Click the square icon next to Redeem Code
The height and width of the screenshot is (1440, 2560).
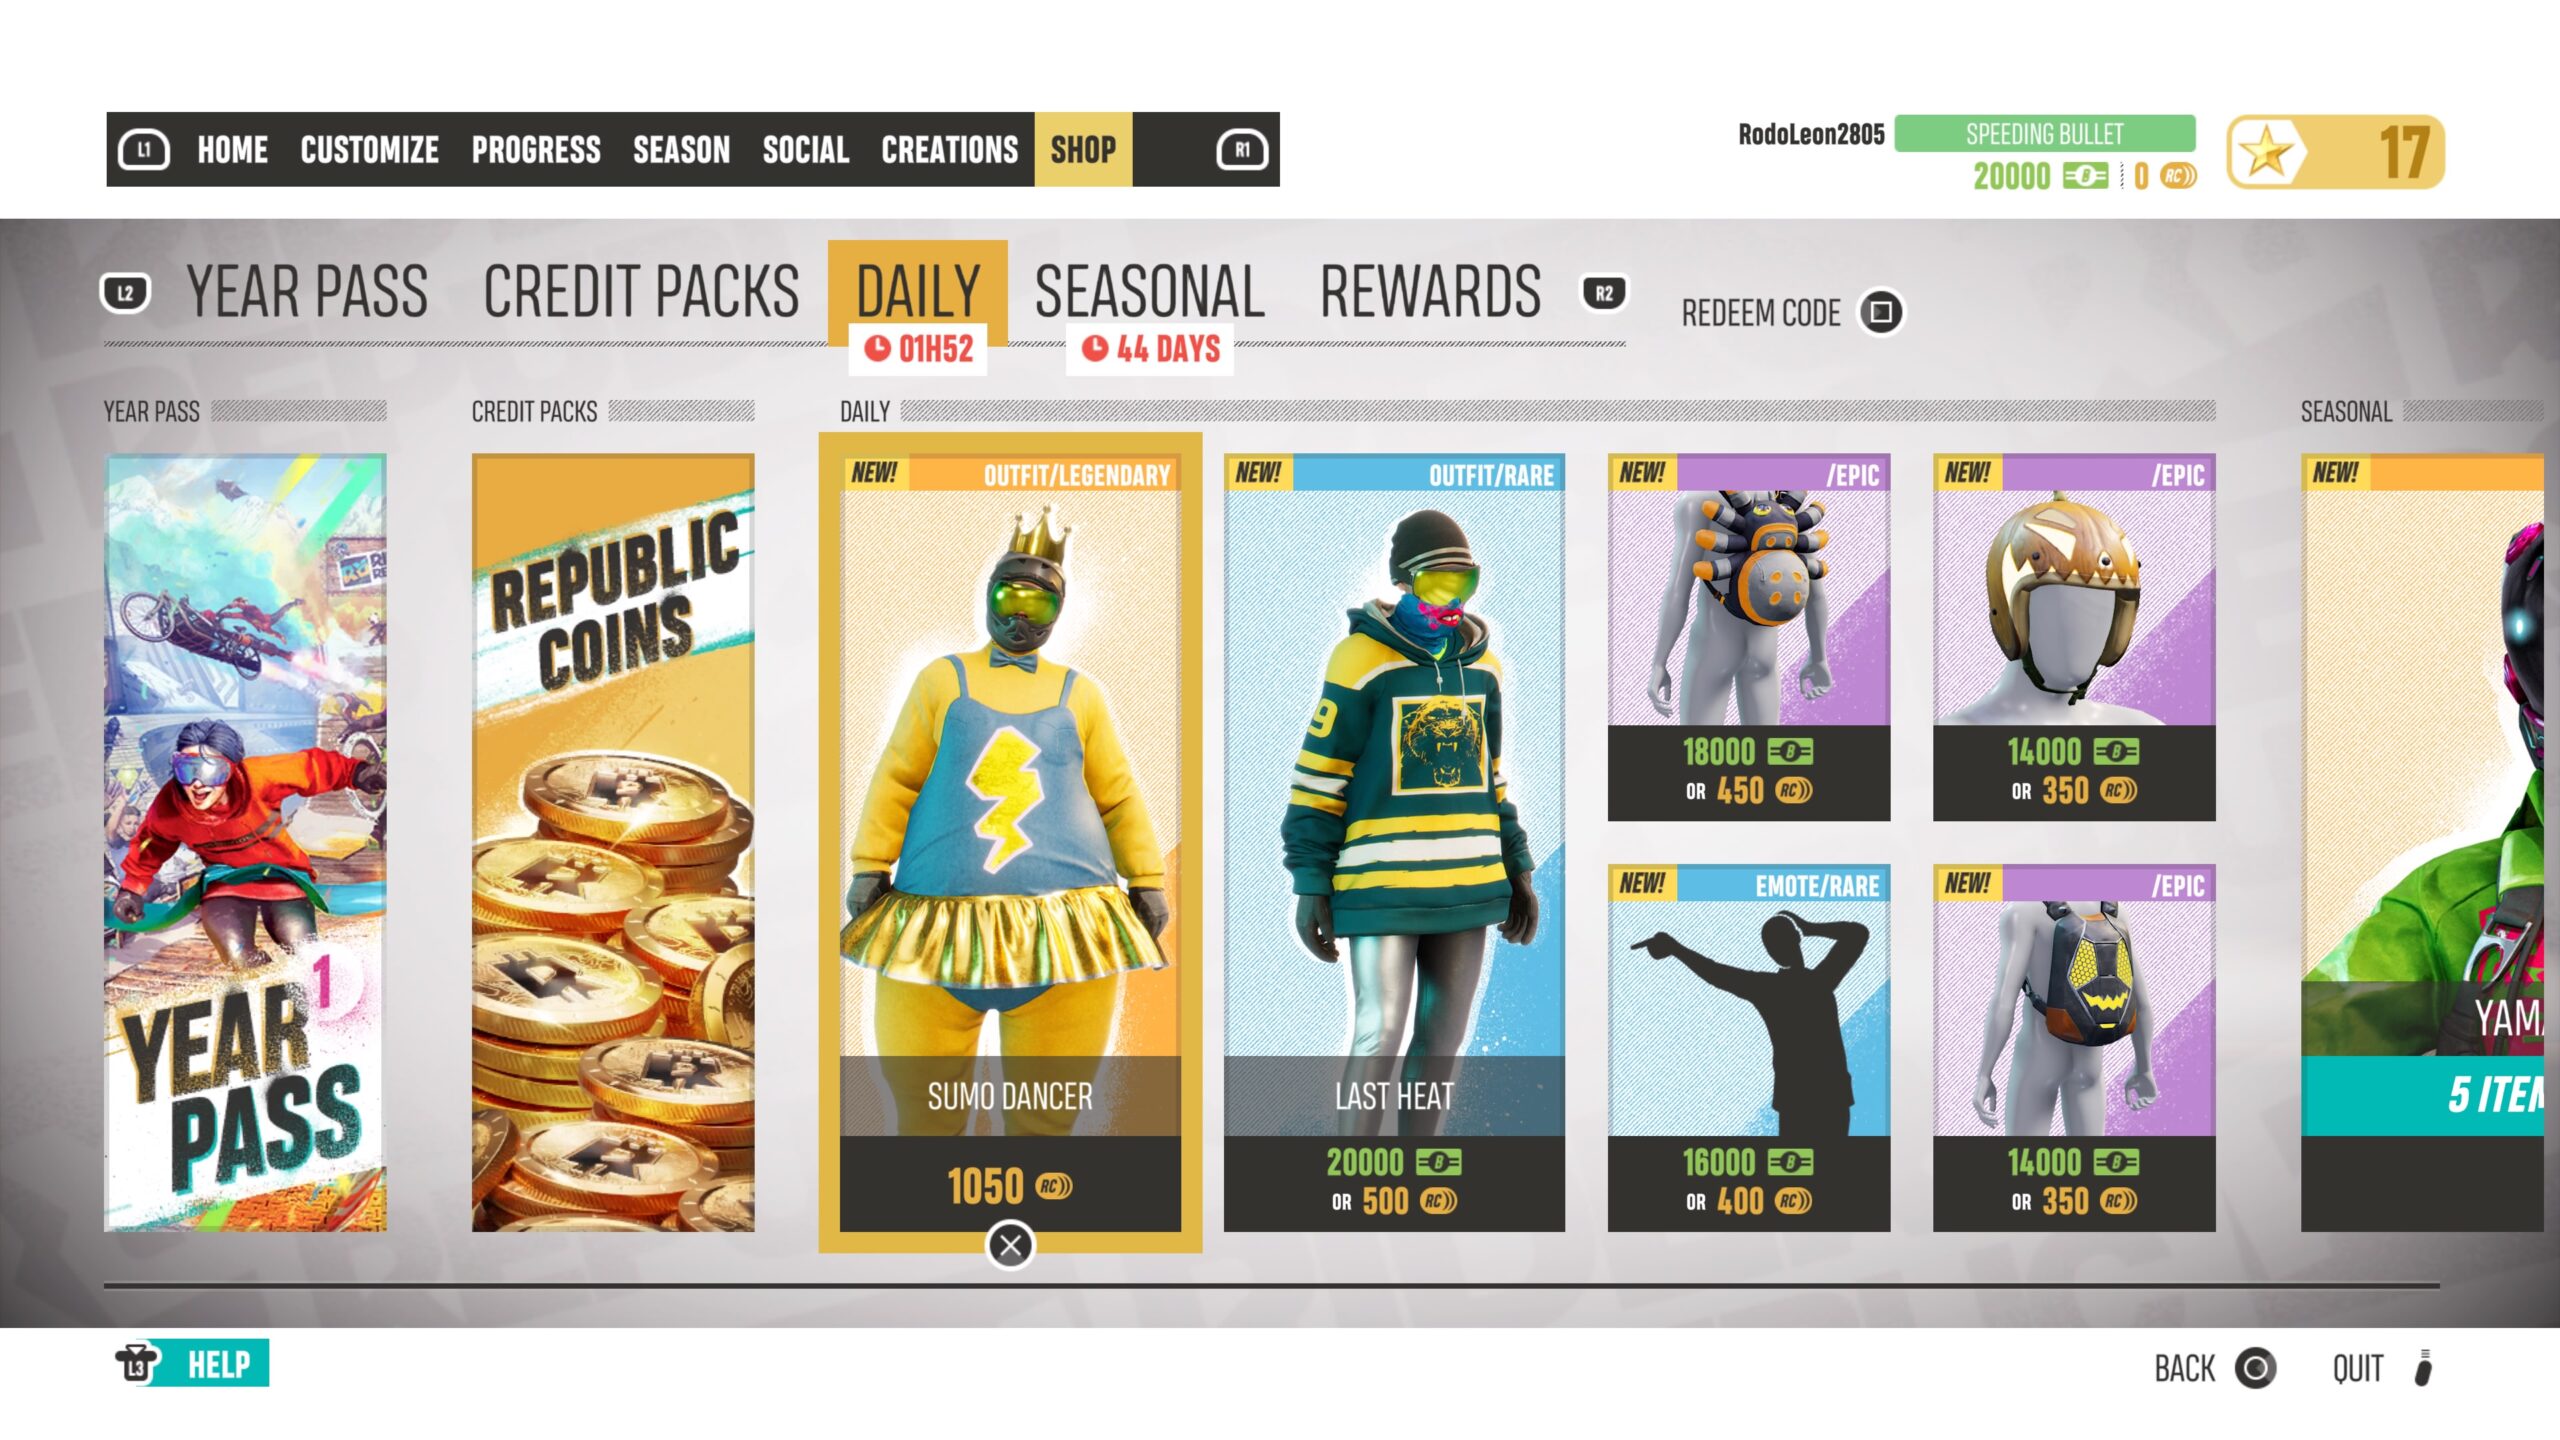click(x=1881, y=312)
